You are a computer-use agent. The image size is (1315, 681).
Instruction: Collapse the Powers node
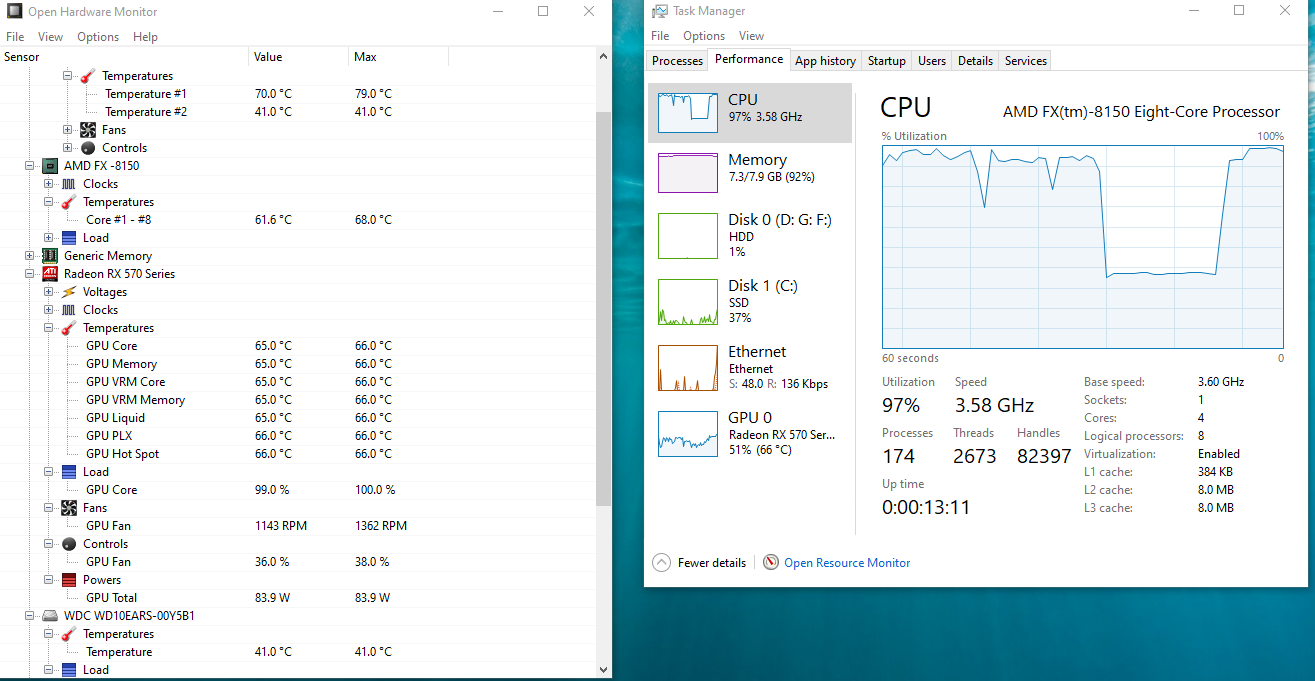49,580
